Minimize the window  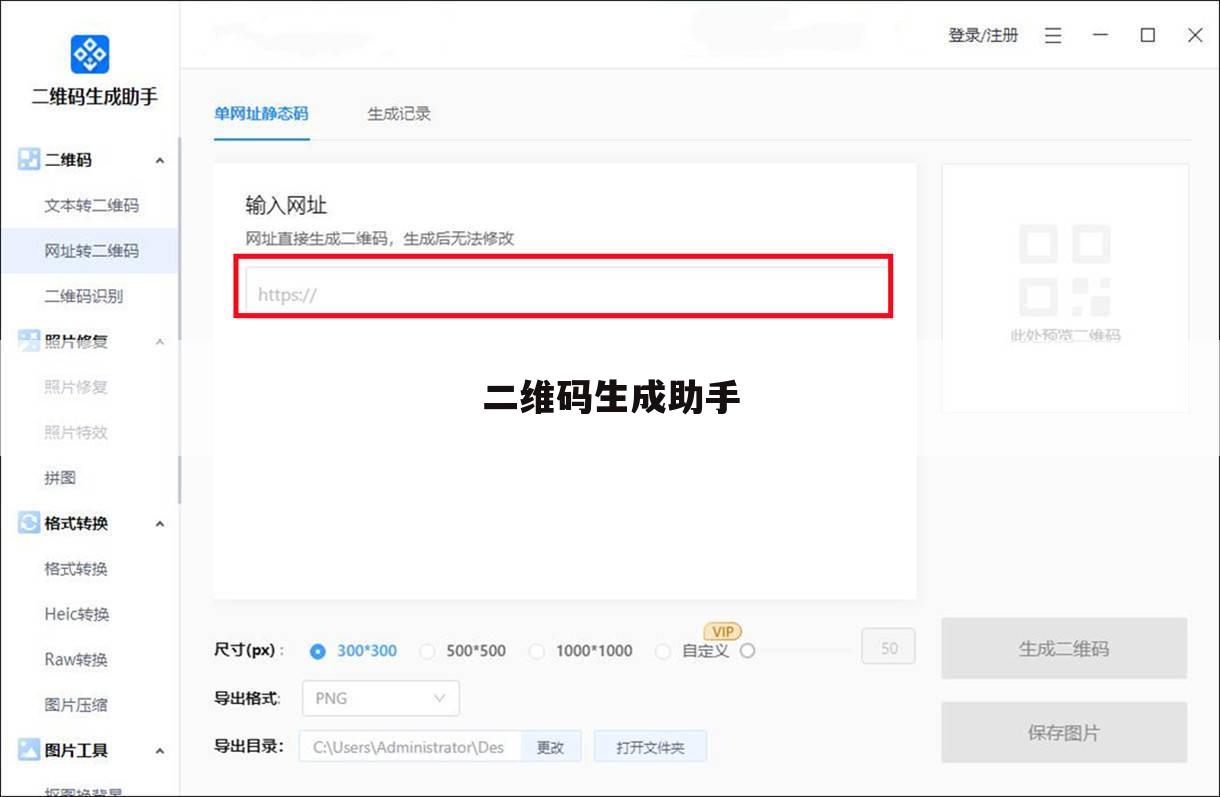tap(1100, 35)
